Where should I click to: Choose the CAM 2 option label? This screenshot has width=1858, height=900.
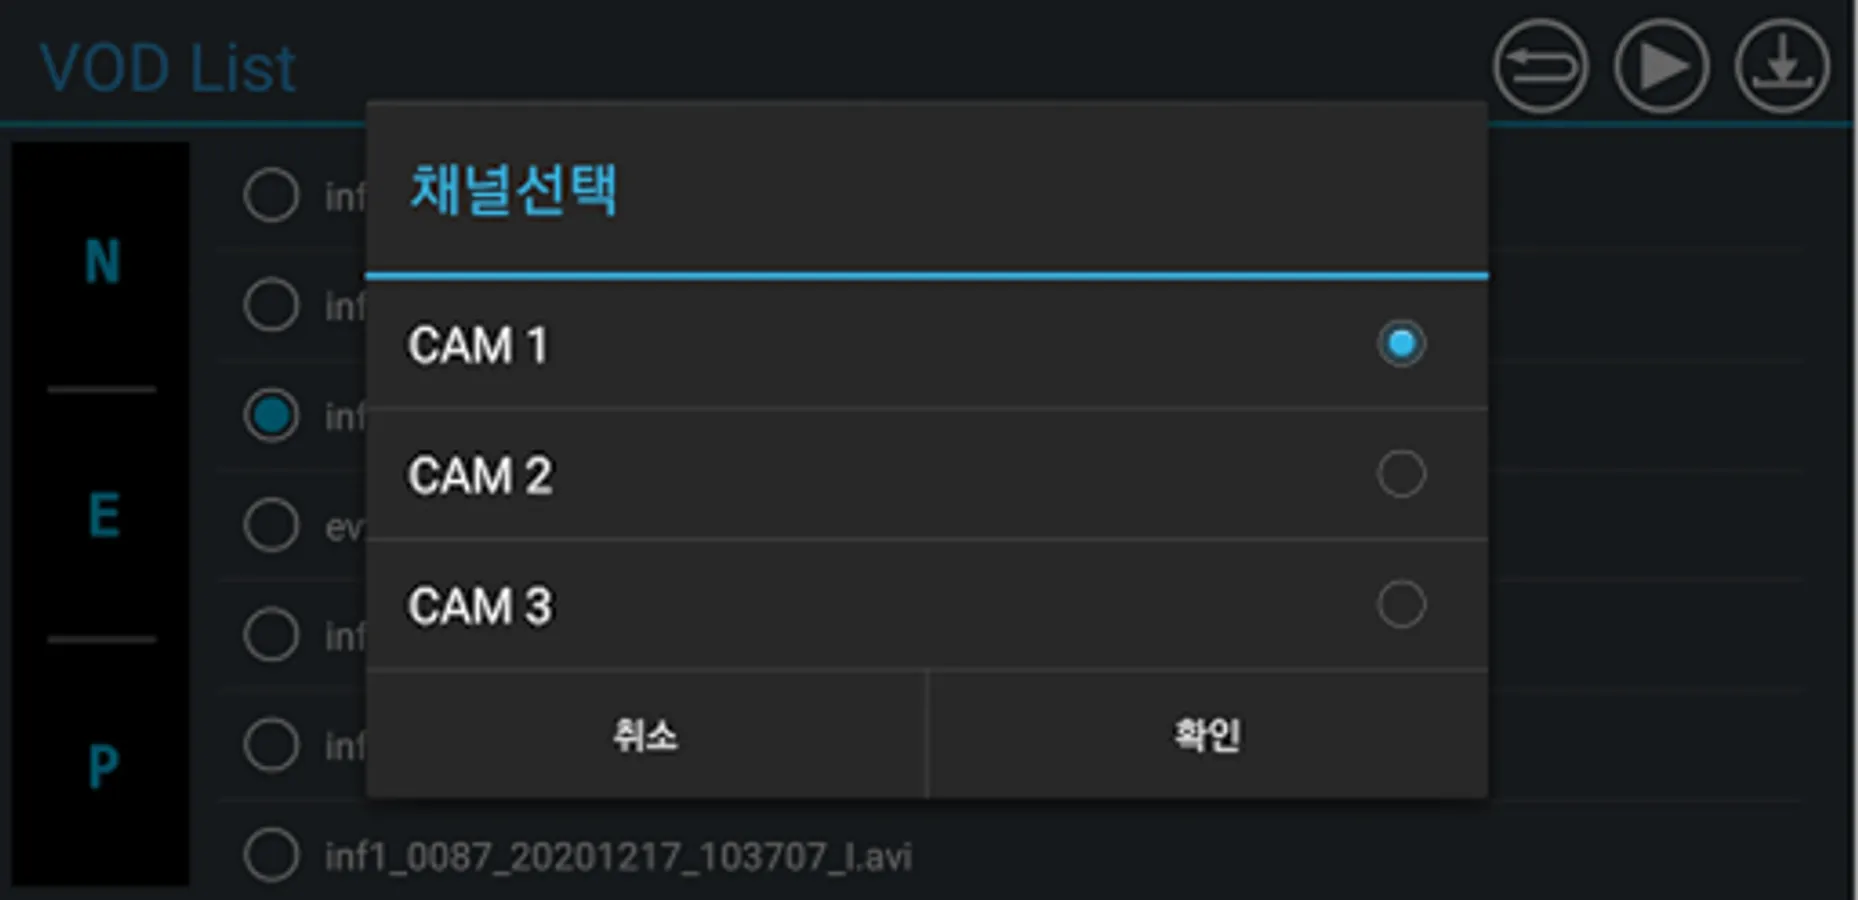tap(480, 476)
